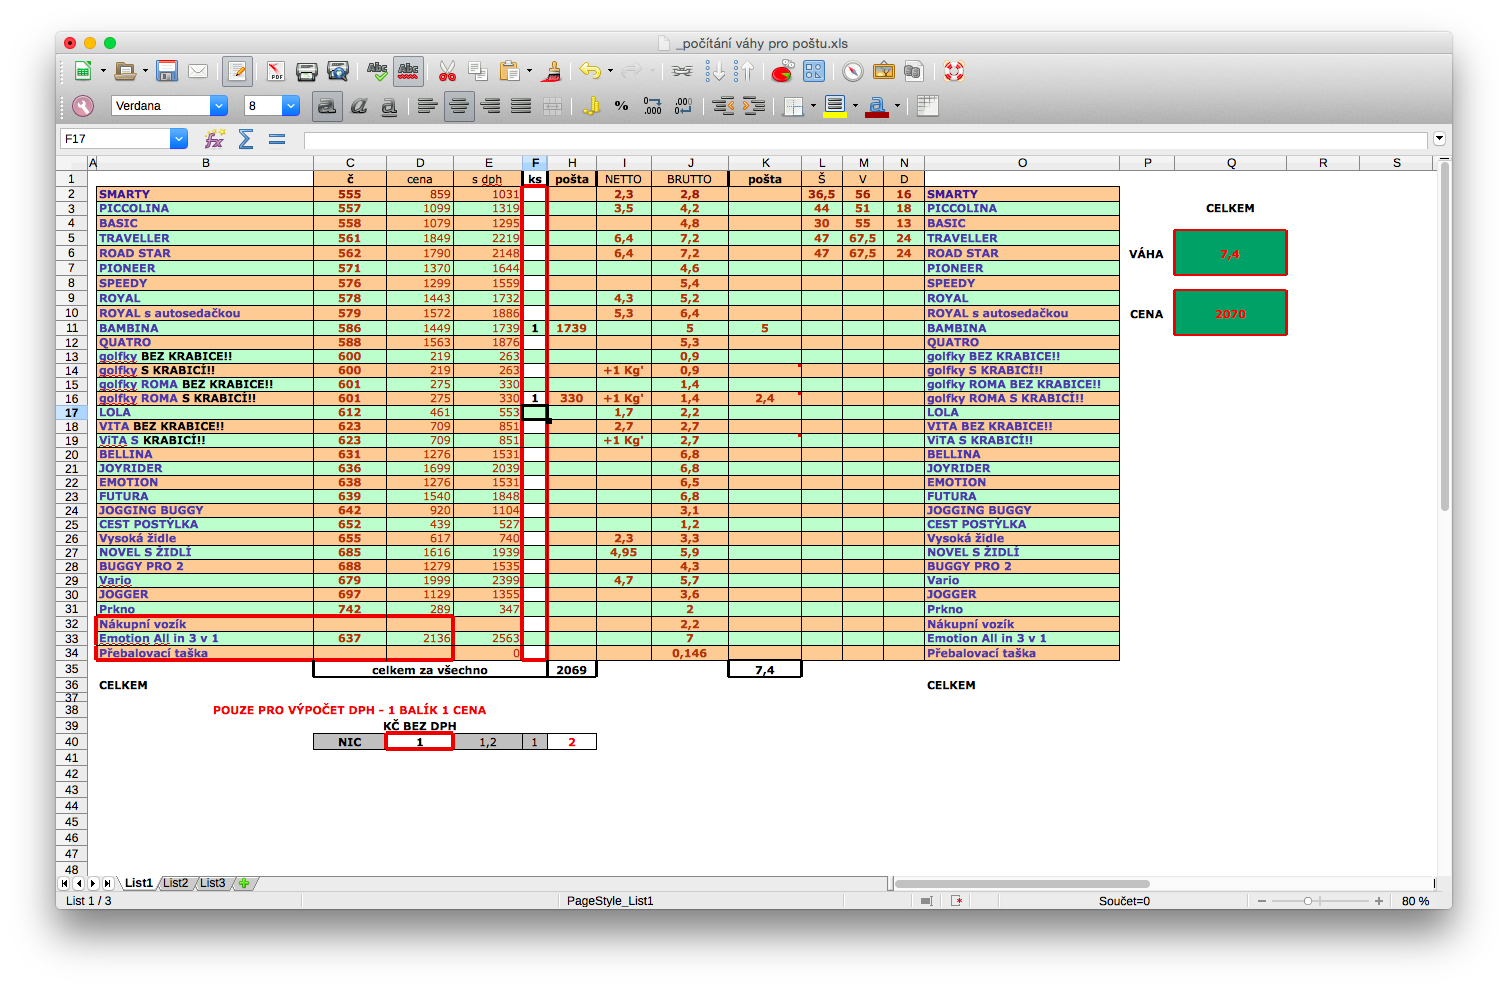The image size is (1508, 989).
Task: Click the Sum sigma icon
Action: [x=246, y=139]
